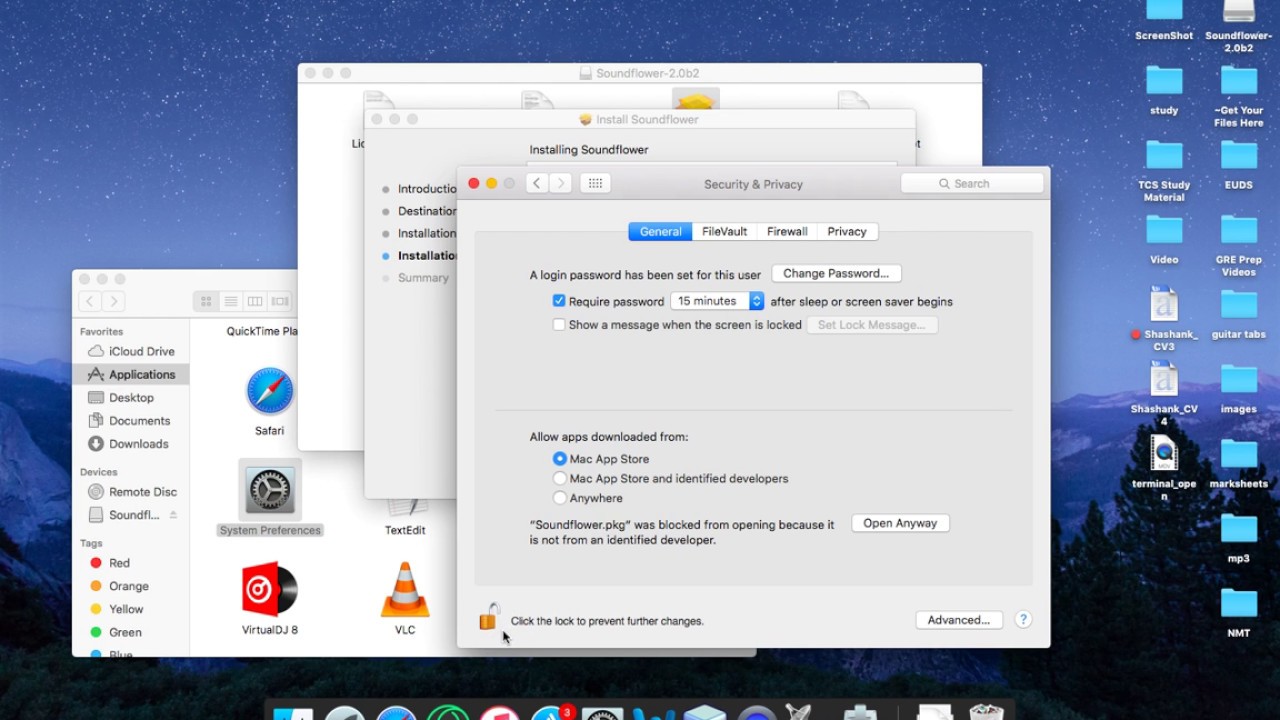
Task: Switch Finder to cover flow view
Action: 280,301
